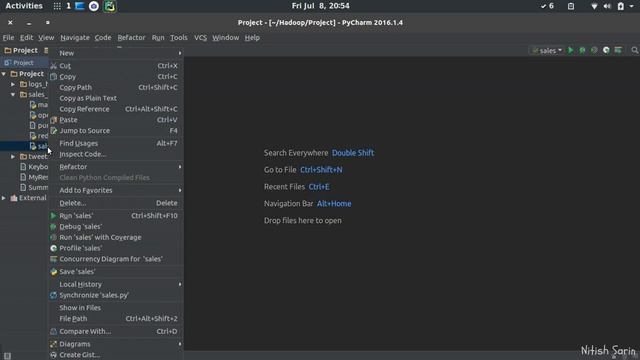The width and height of the screenshot is (640, 360).
Task: Select the Summ file in project tree
Action: point(34,187)
